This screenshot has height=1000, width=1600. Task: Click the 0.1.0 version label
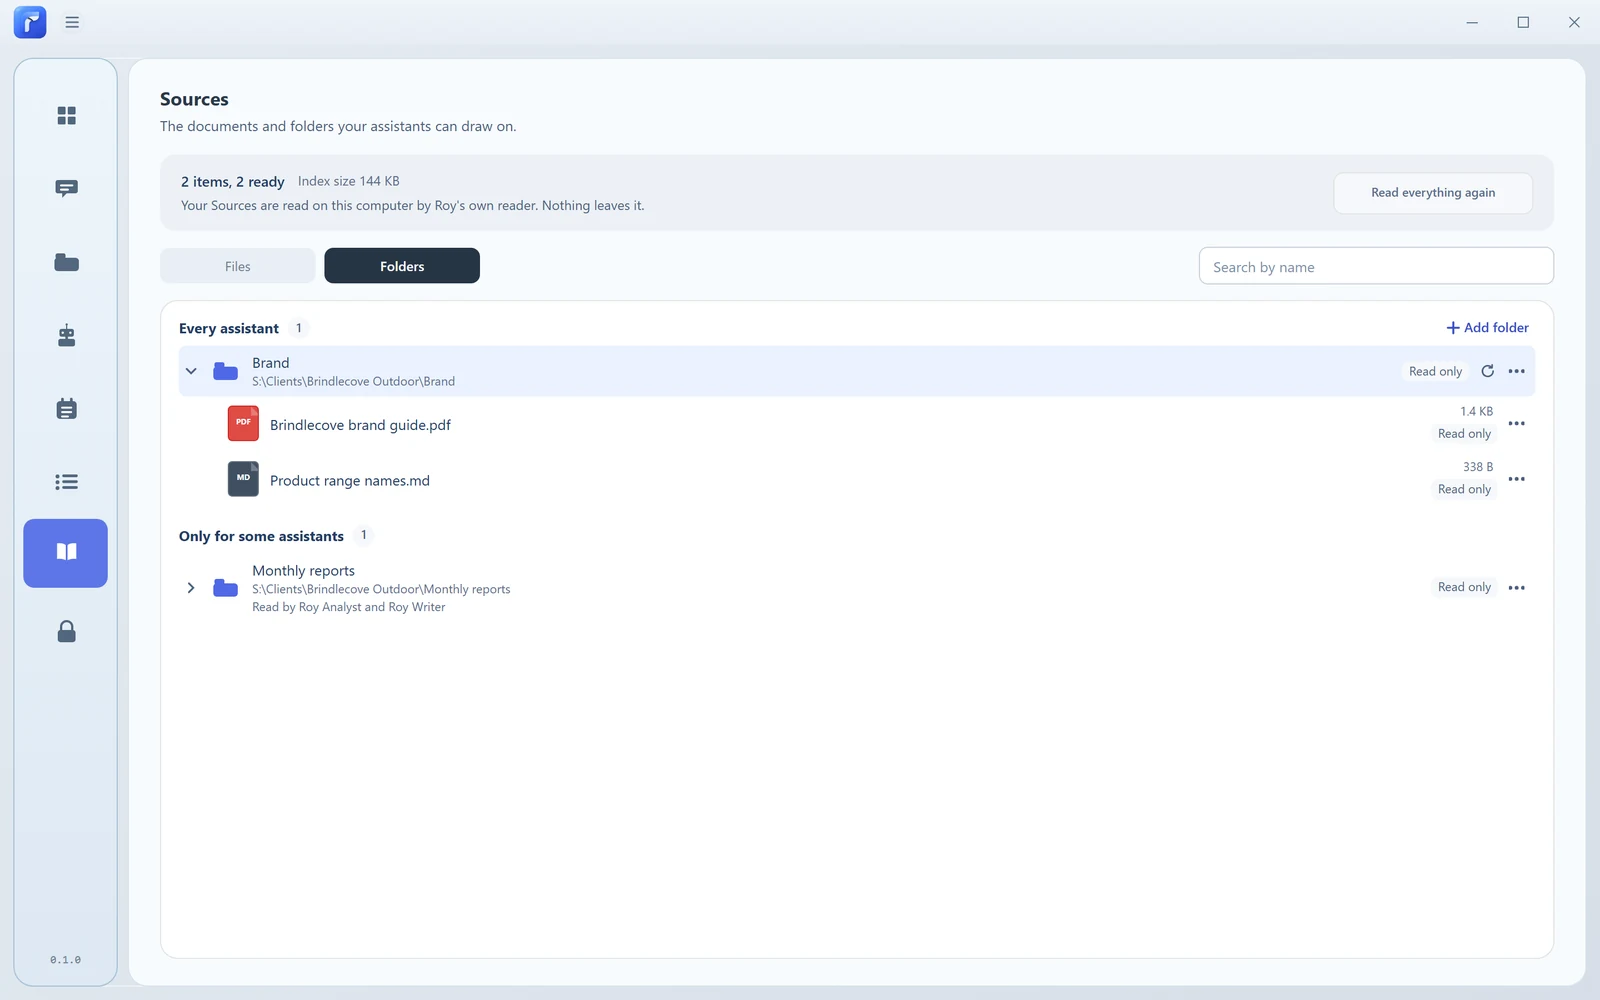[x=66, y=960]
